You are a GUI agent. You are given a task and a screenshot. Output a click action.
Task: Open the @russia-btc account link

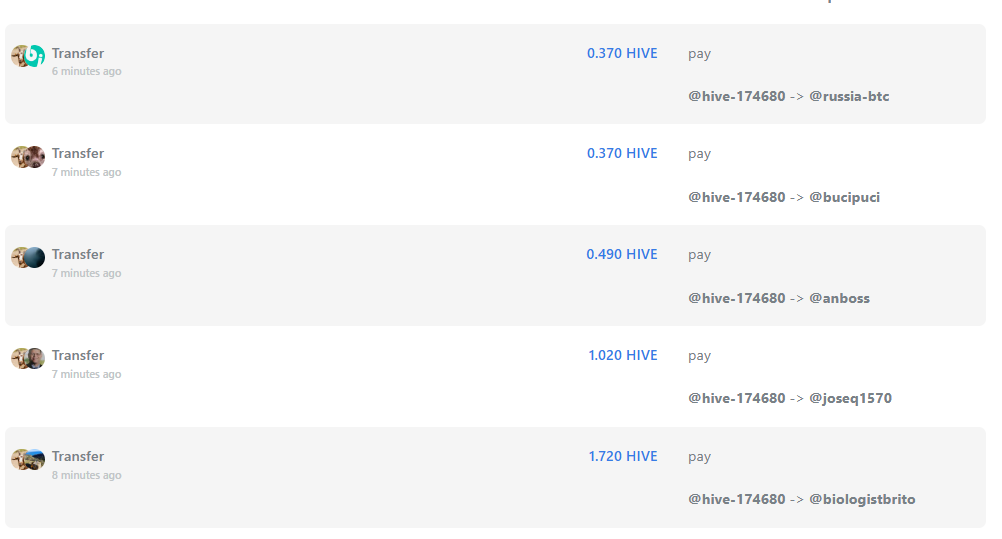pyautogui.click(x=849, y=97)
